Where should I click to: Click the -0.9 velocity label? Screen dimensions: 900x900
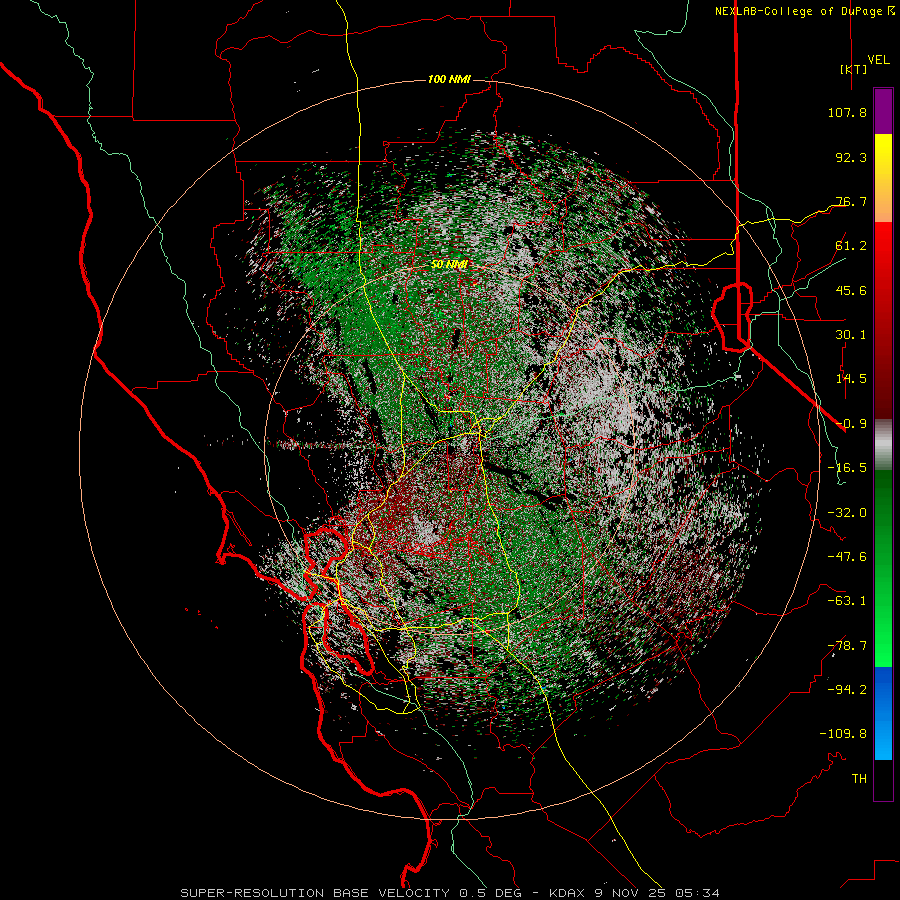tap(851, 424)
